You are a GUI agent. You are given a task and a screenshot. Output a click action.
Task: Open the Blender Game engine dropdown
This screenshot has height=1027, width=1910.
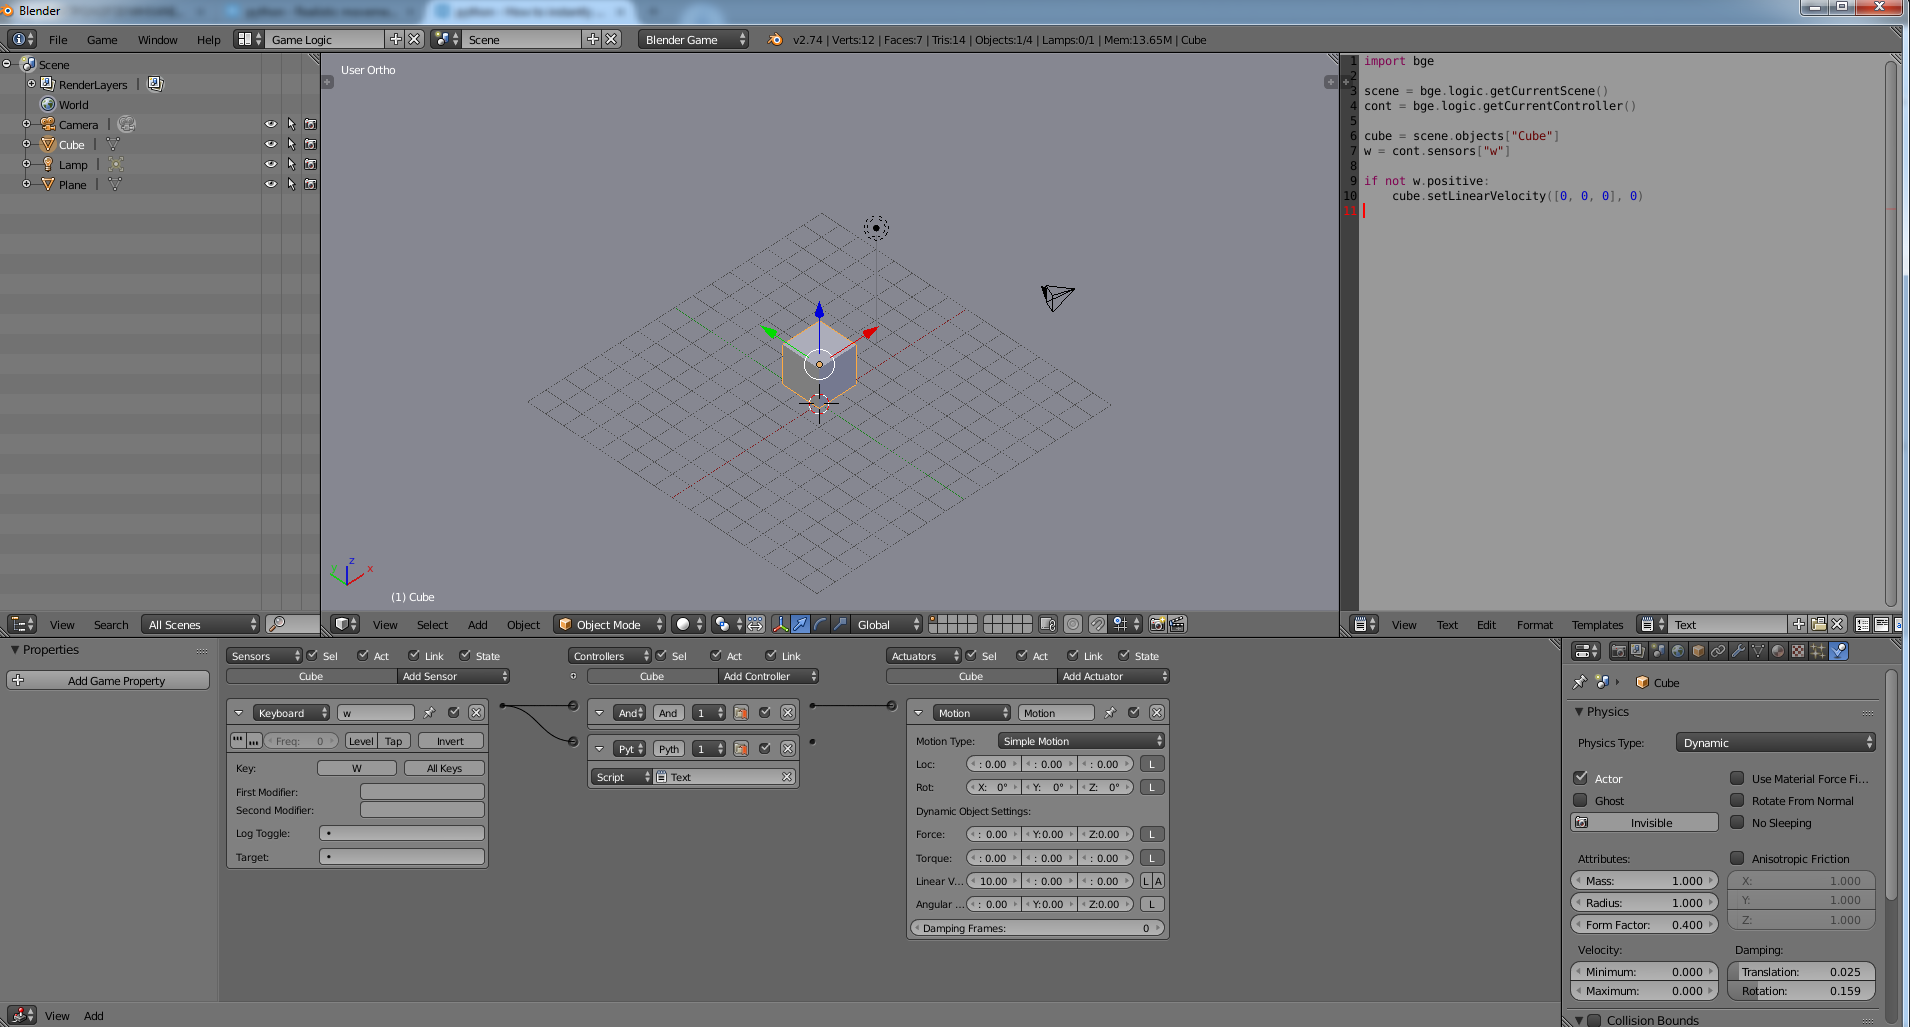[693, 40]
